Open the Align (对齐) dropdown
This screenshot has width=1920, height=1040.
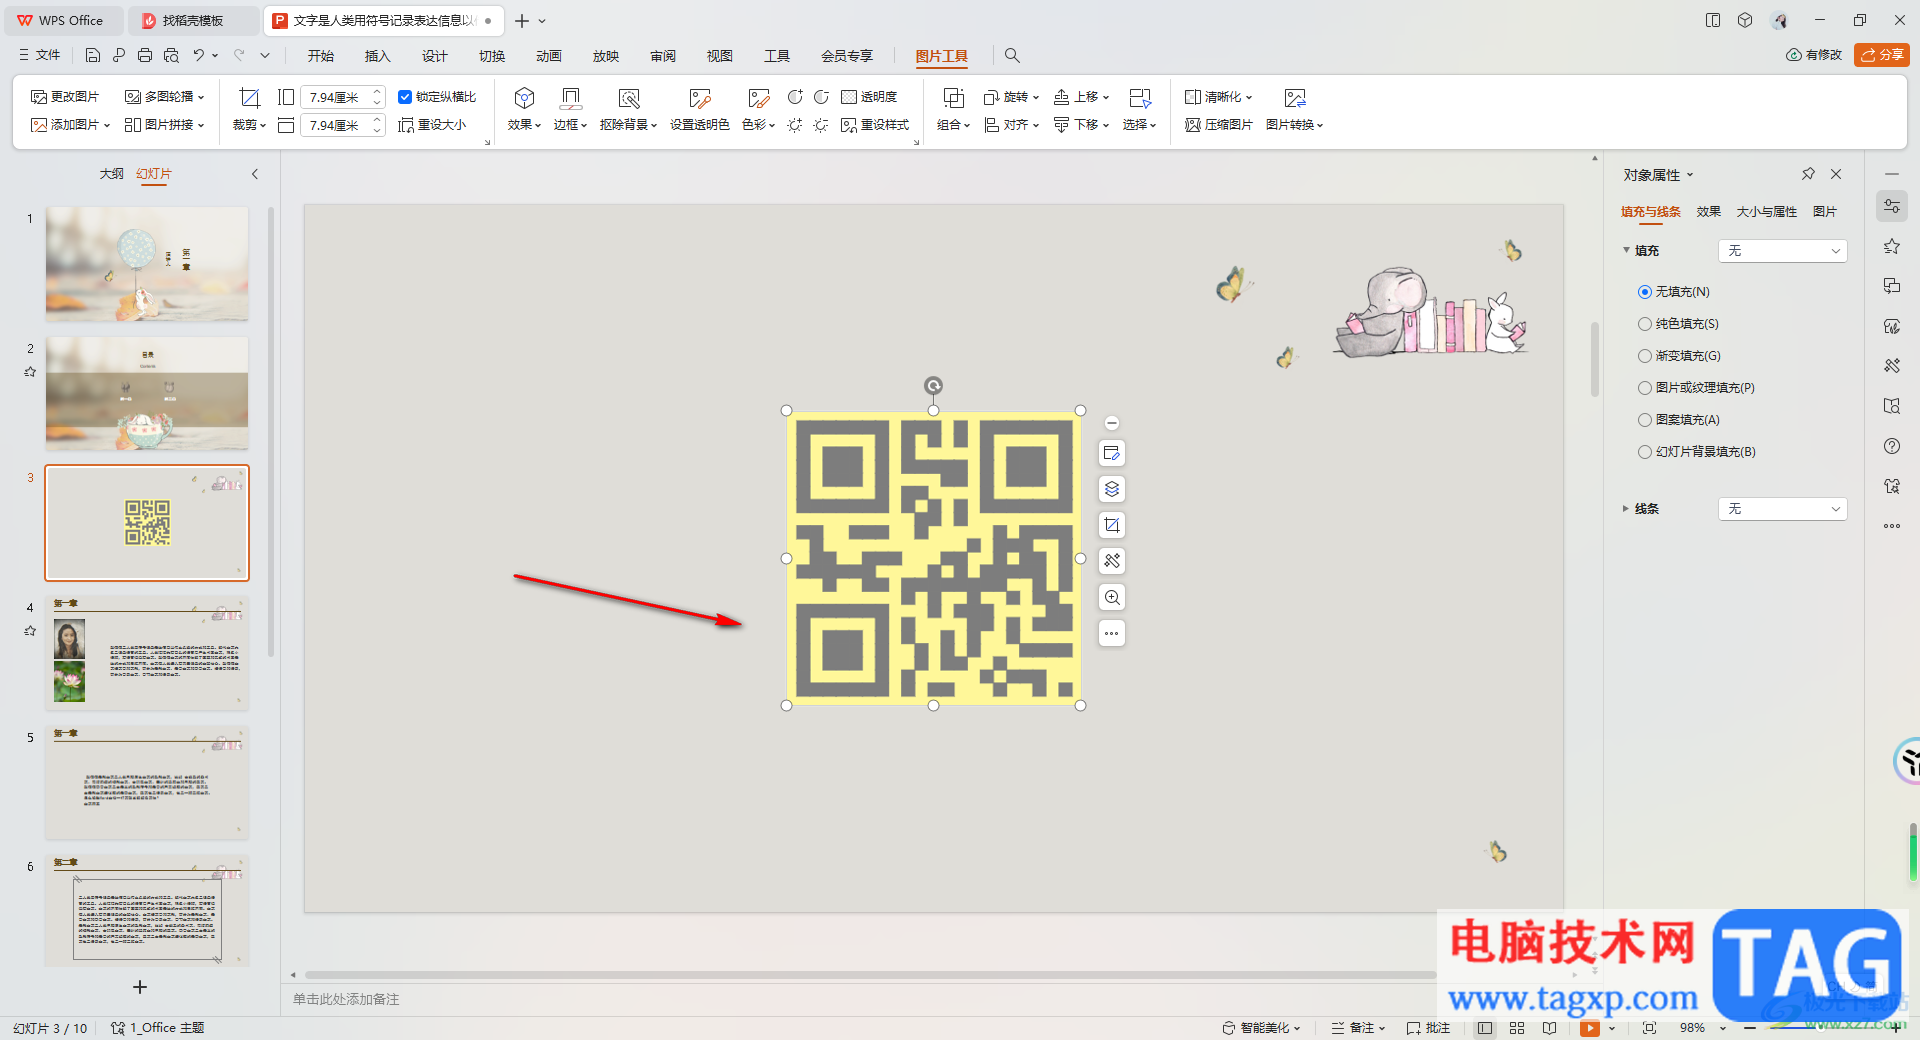click(1011, 125)
